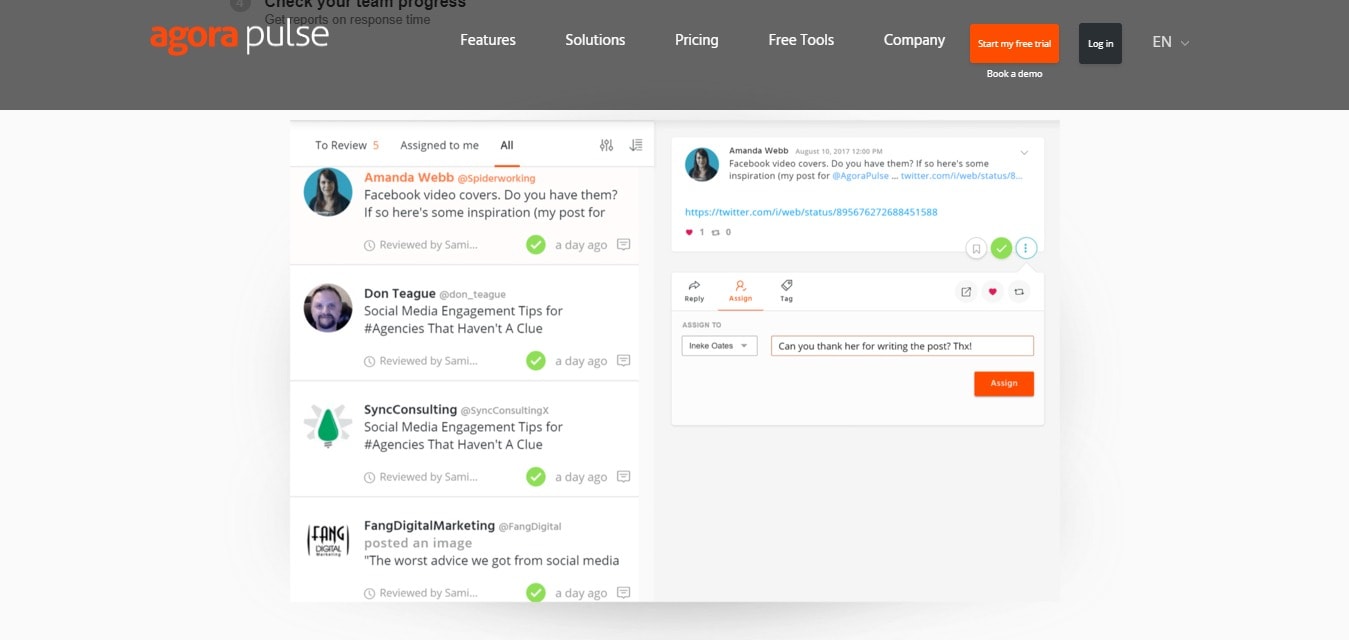Click the Book a demo link
The image size is (1349, 640).
tap(1014, 74)
